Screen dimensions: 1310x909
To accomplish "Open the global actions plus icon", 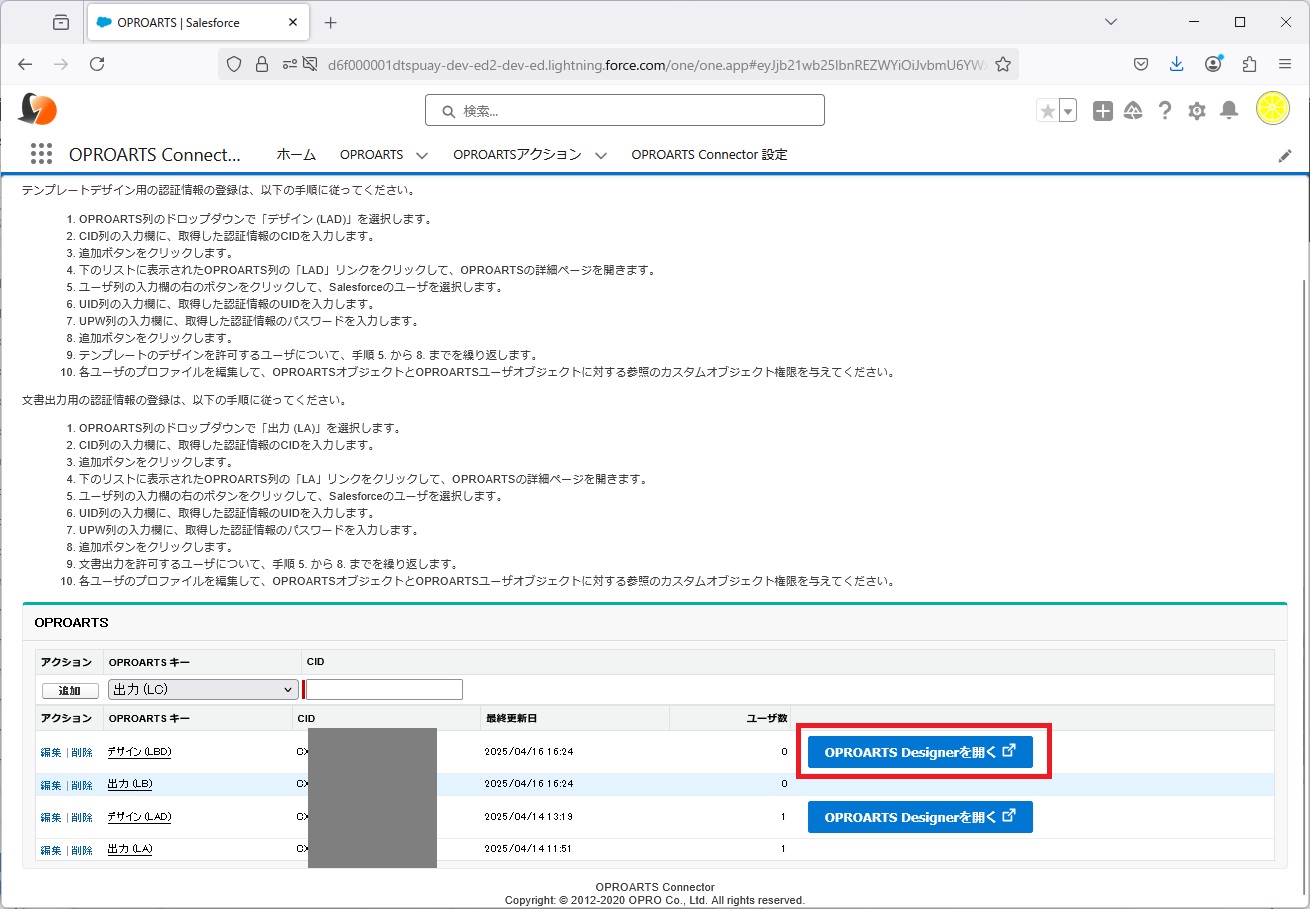I will point(1102,111).
